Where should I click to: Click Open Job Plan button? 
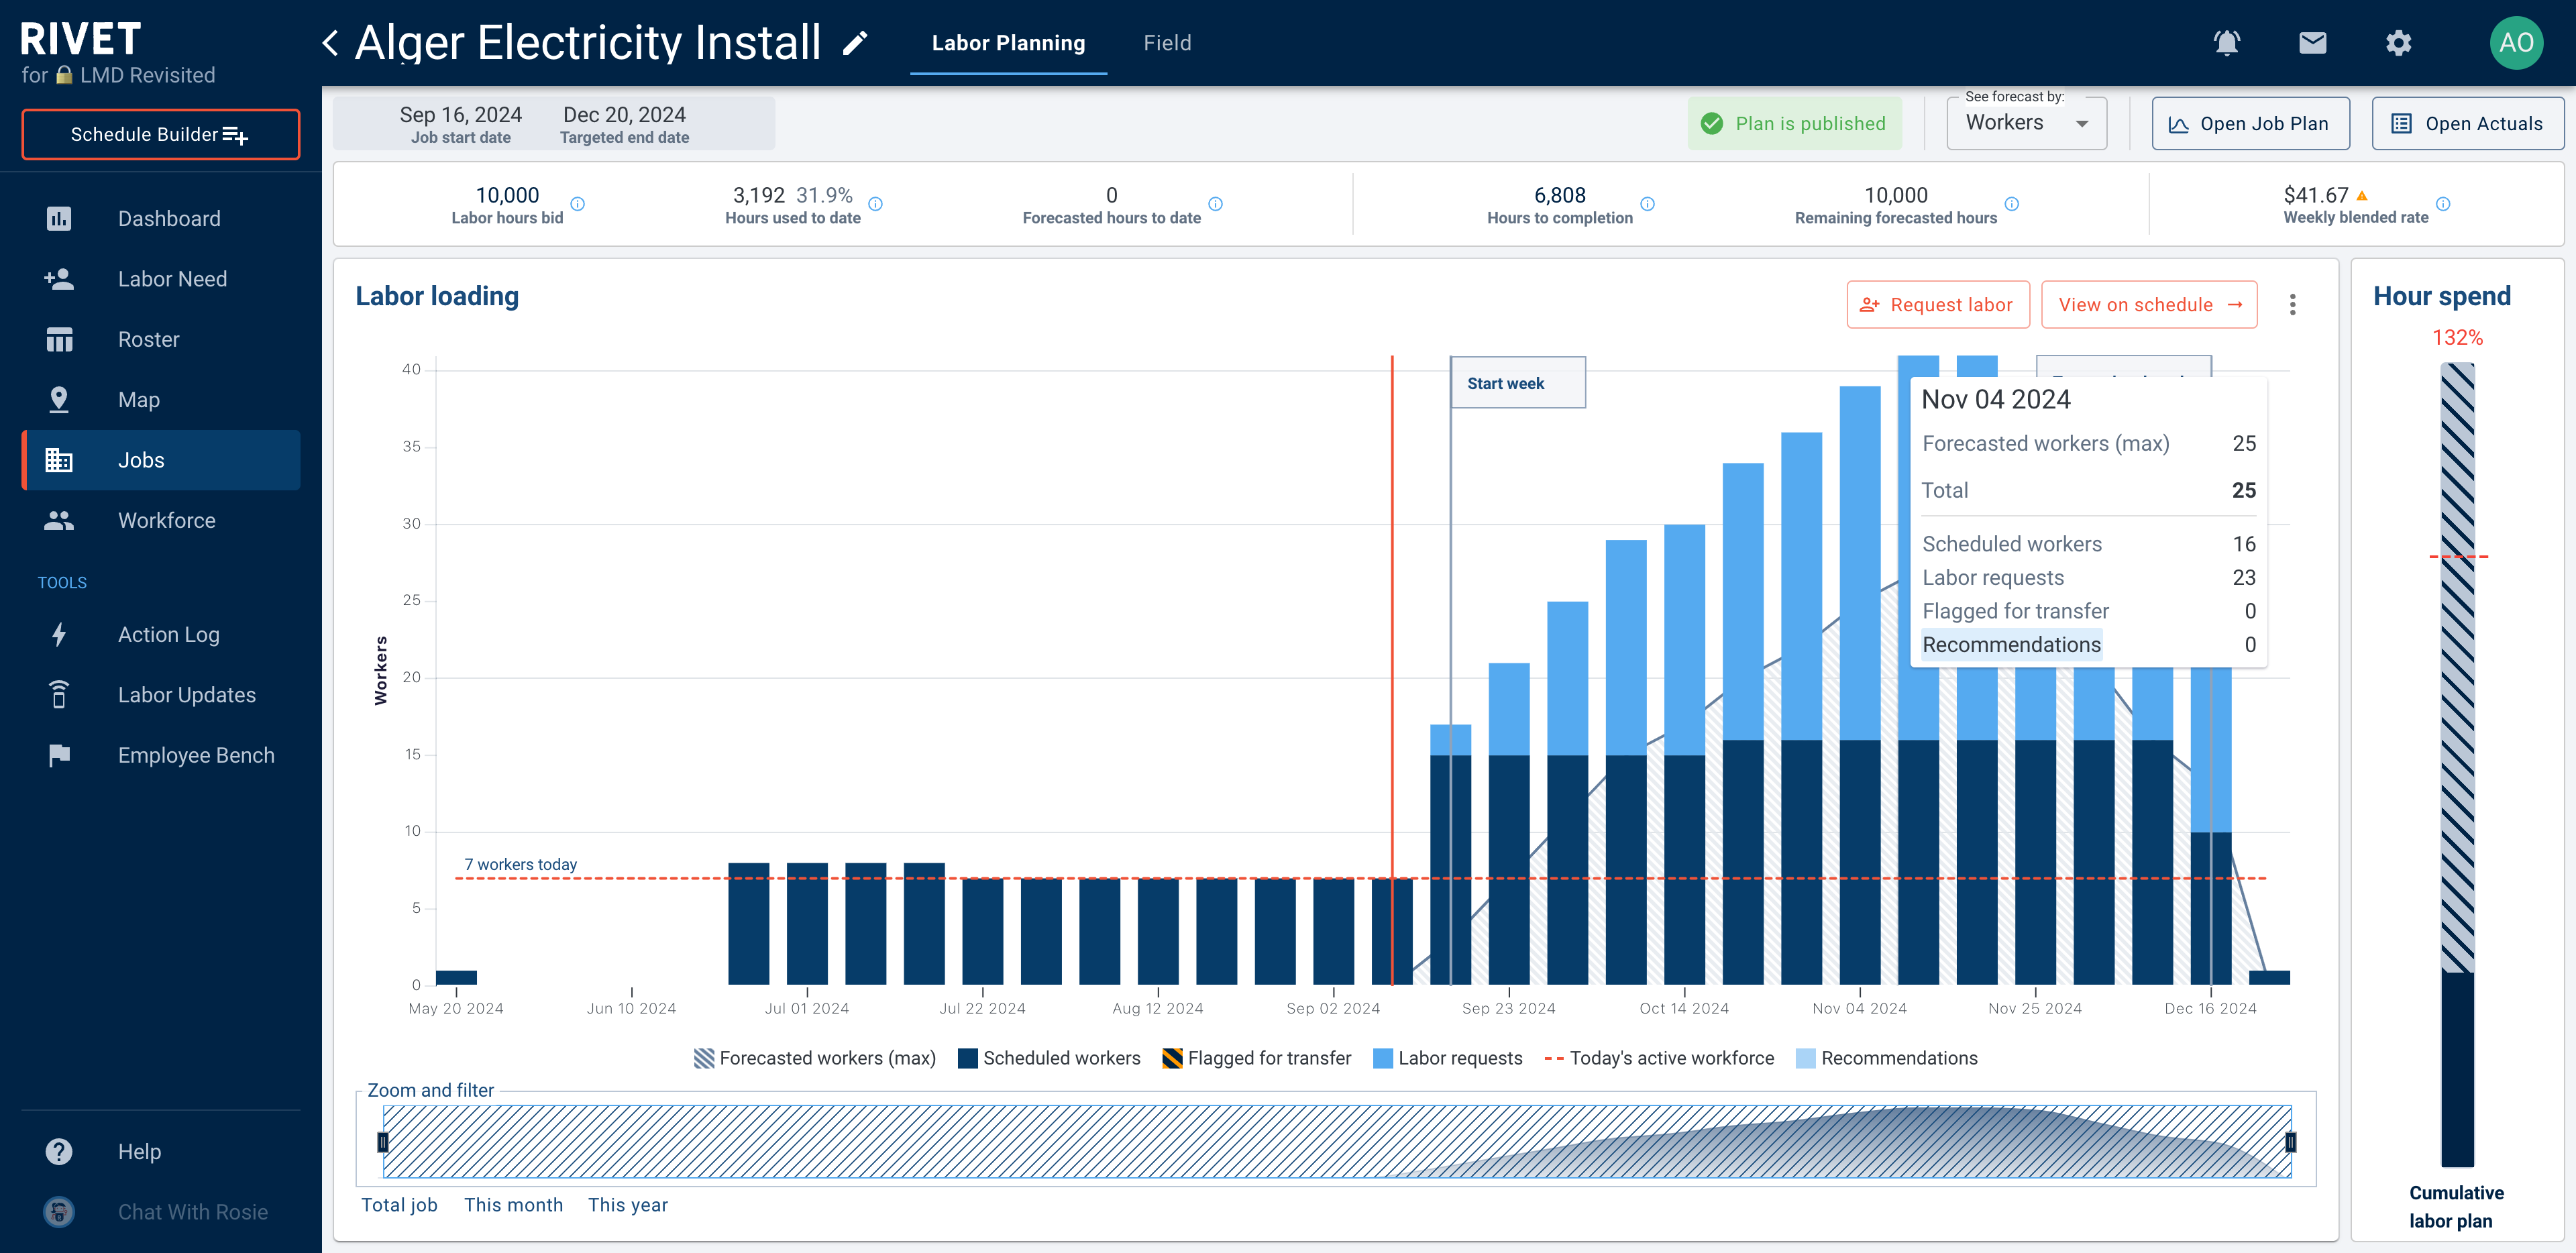[x=2250, y=123]
